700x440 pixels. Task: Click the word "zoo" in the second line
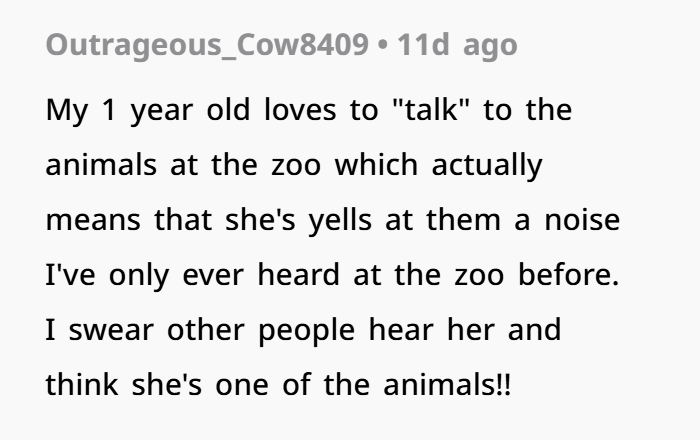(296, 166)
